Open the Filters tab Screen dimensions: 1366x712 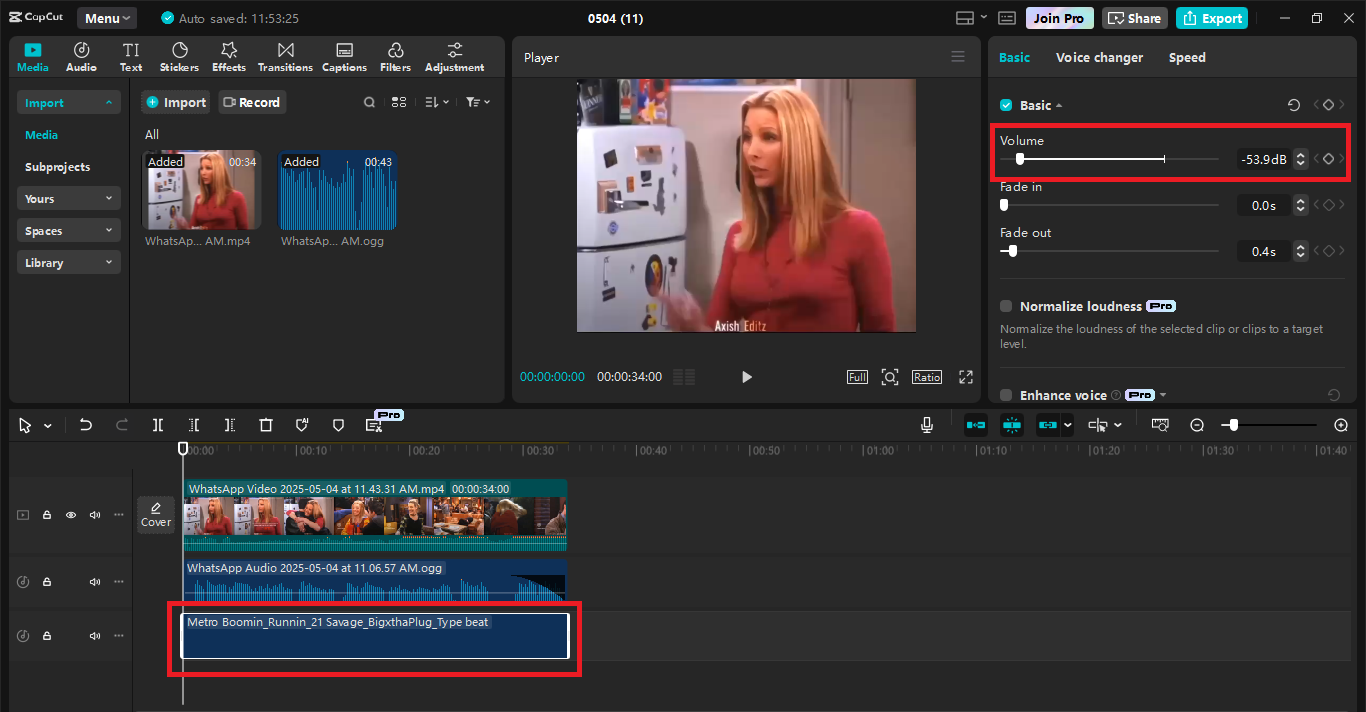pos(395,57)
